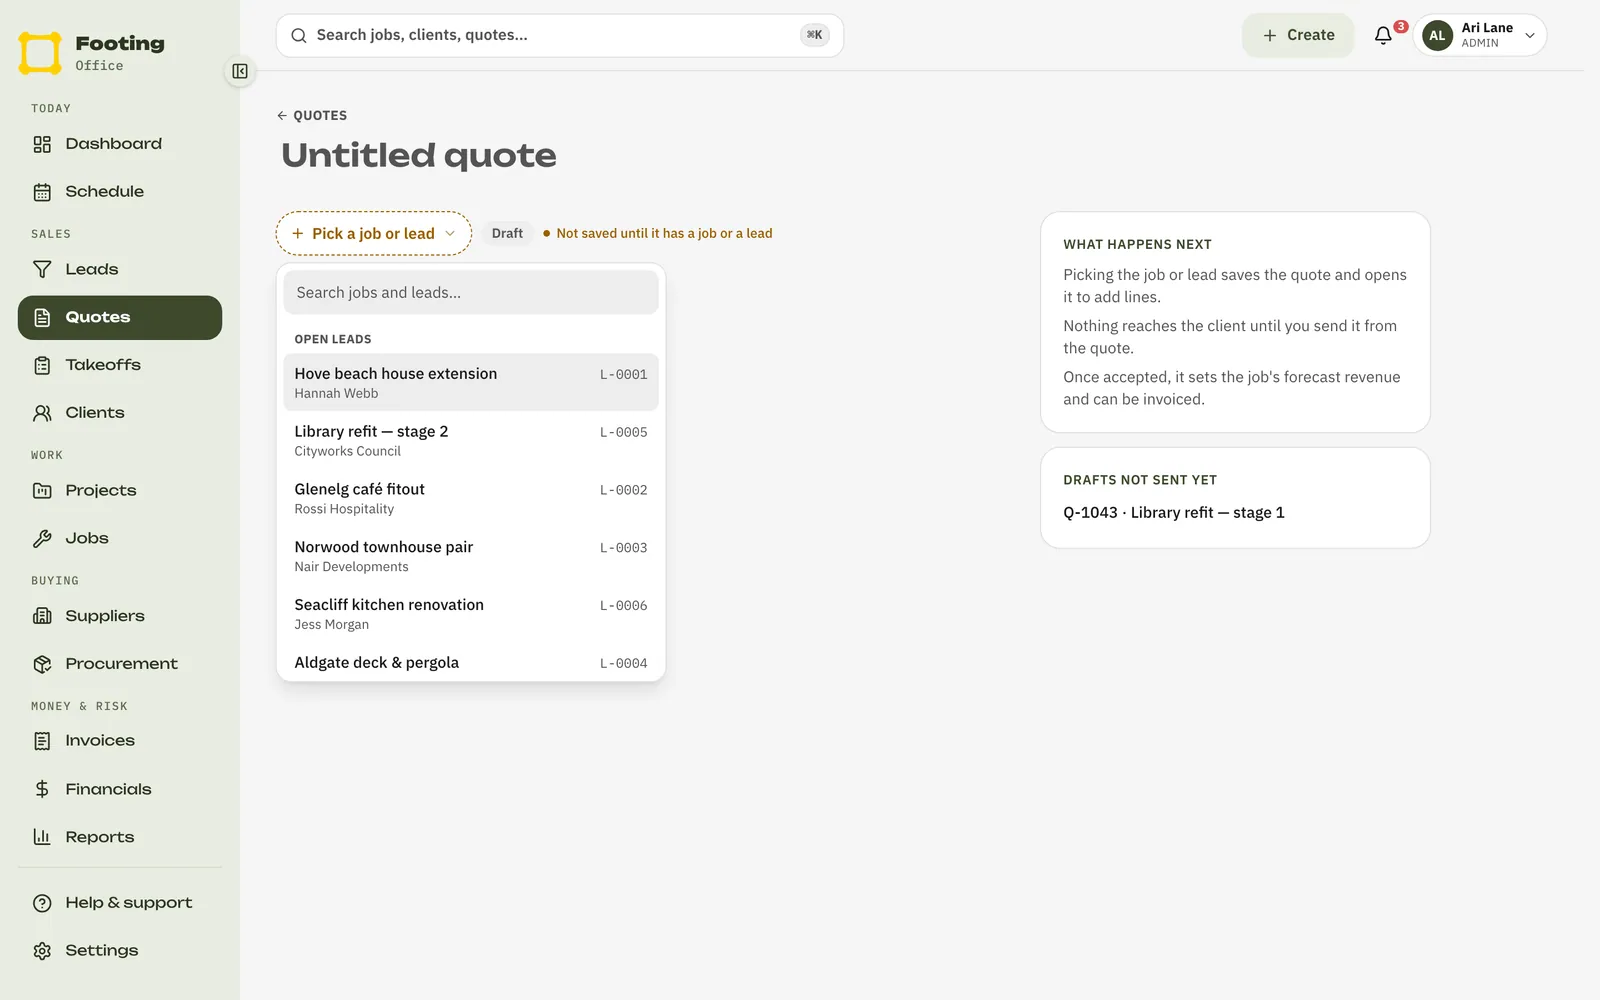Click the AL avatar

point(1437,35)
